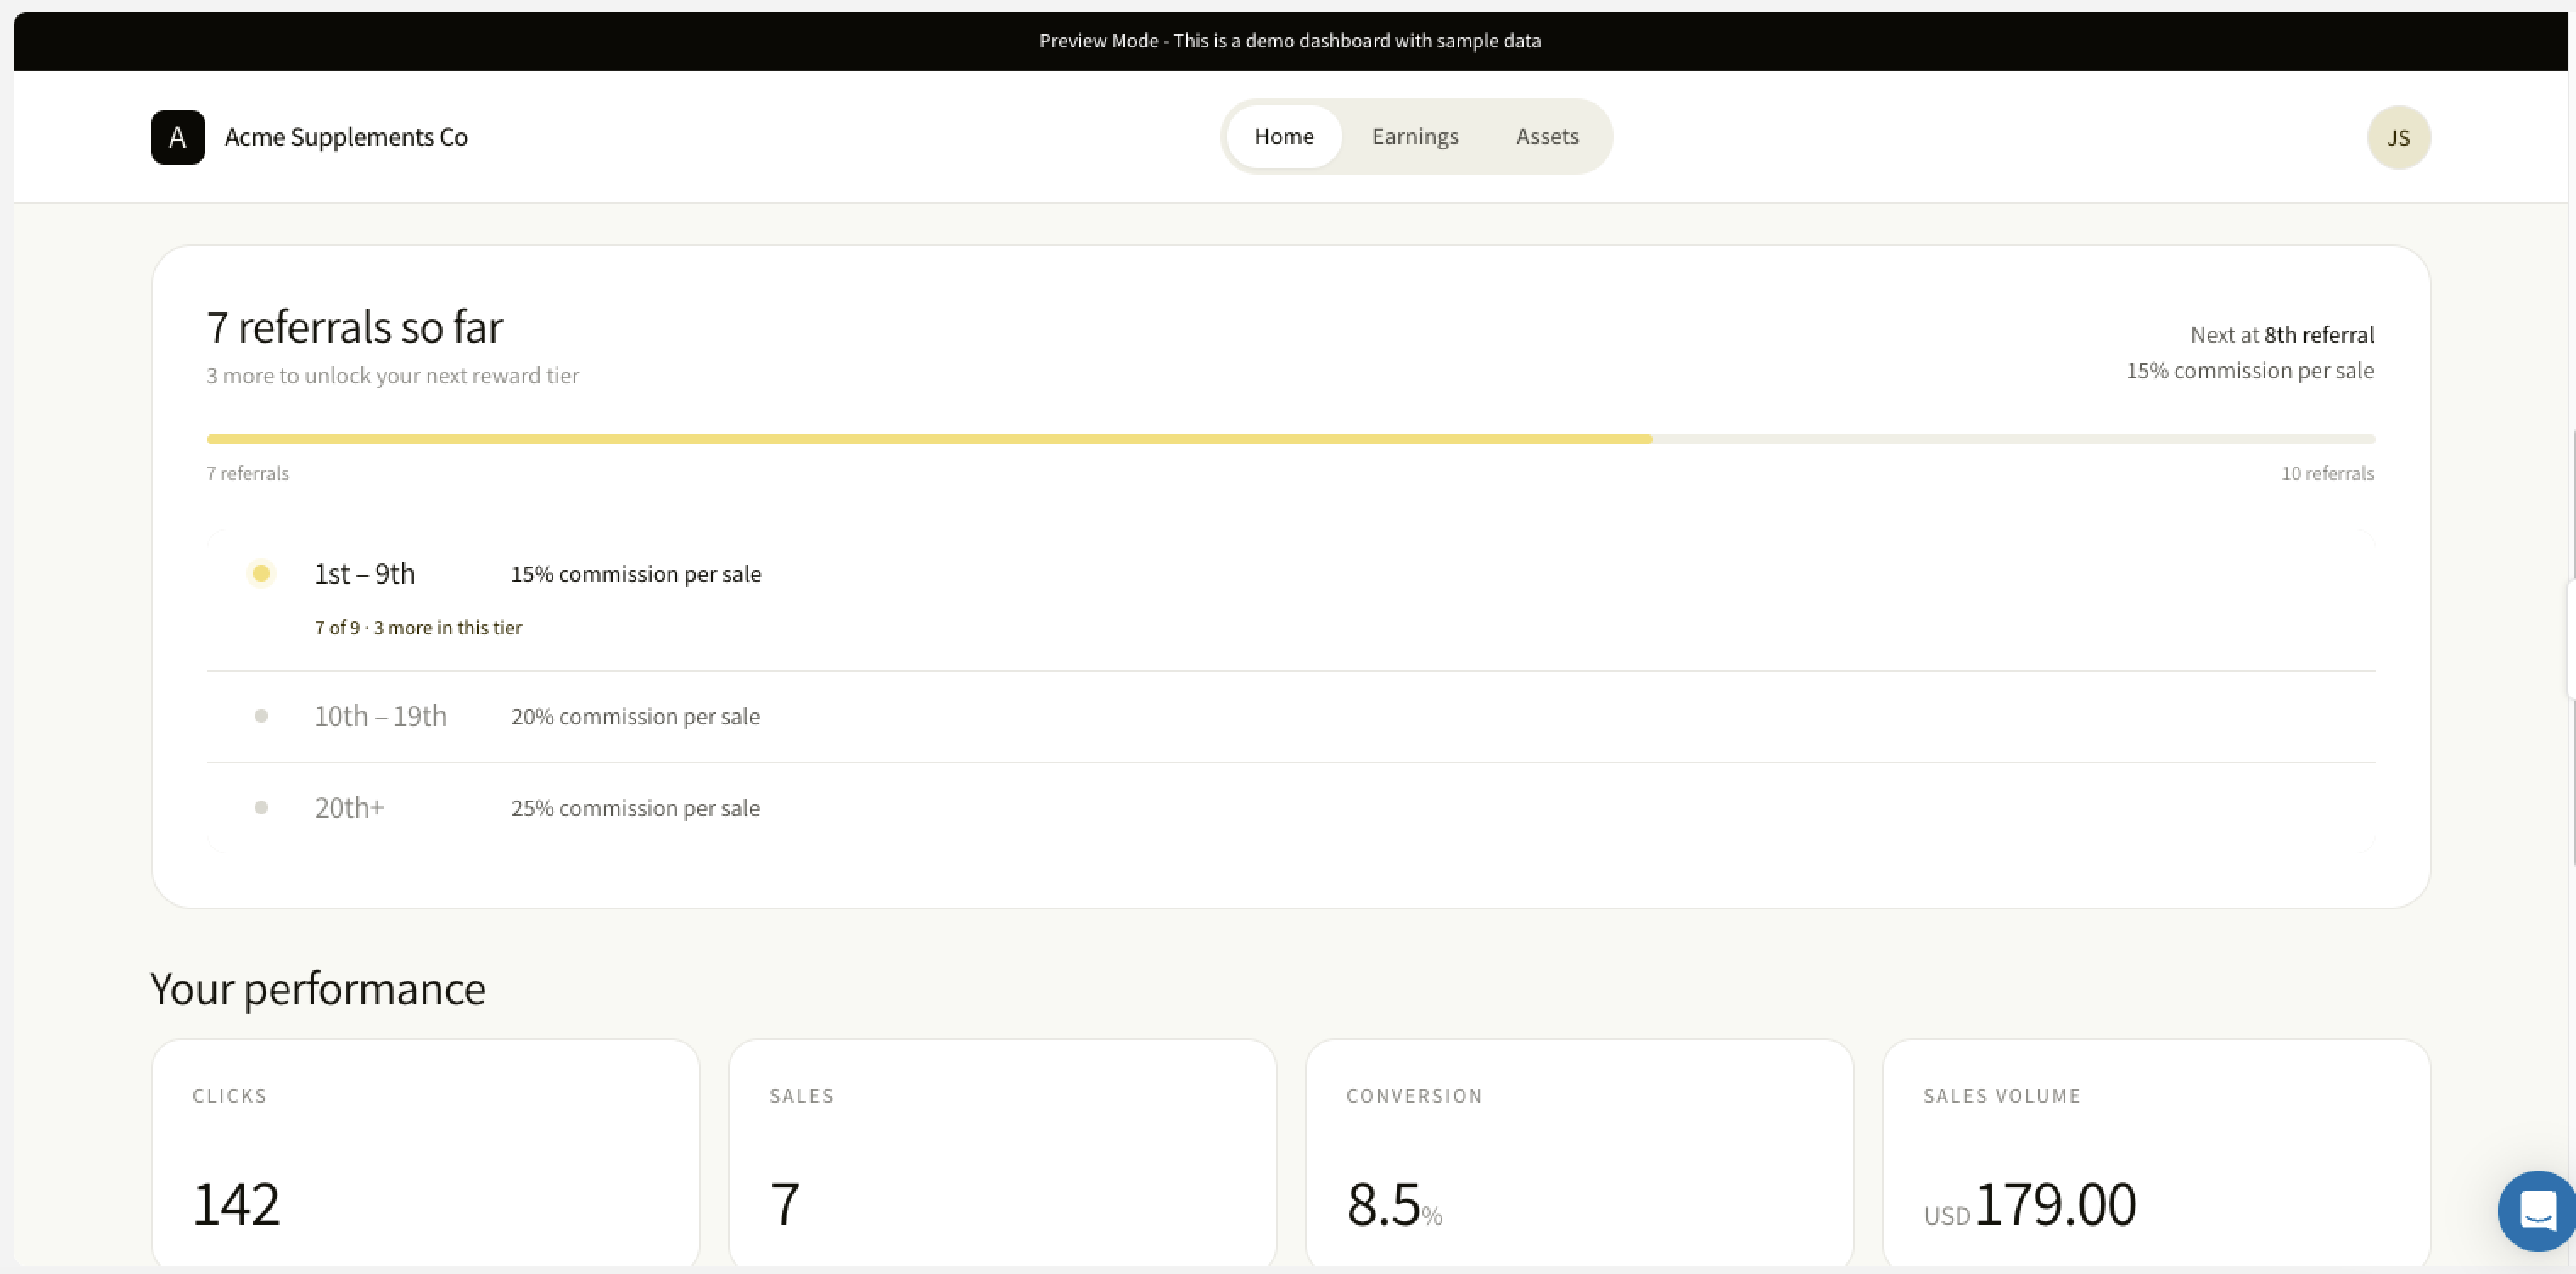
Task: Click the 'Your performance' heading
Action: point(318,988)
